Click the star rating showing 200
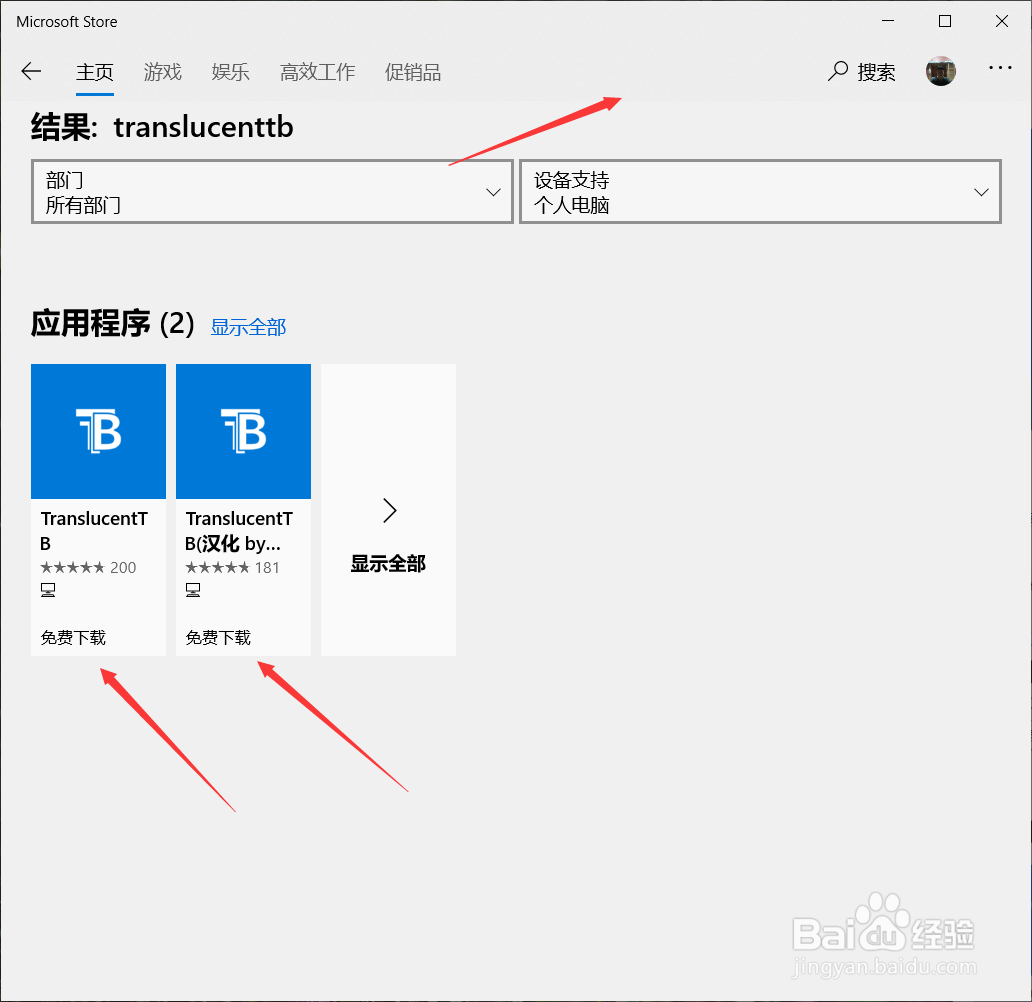1032x1002 pixels. 88,567
